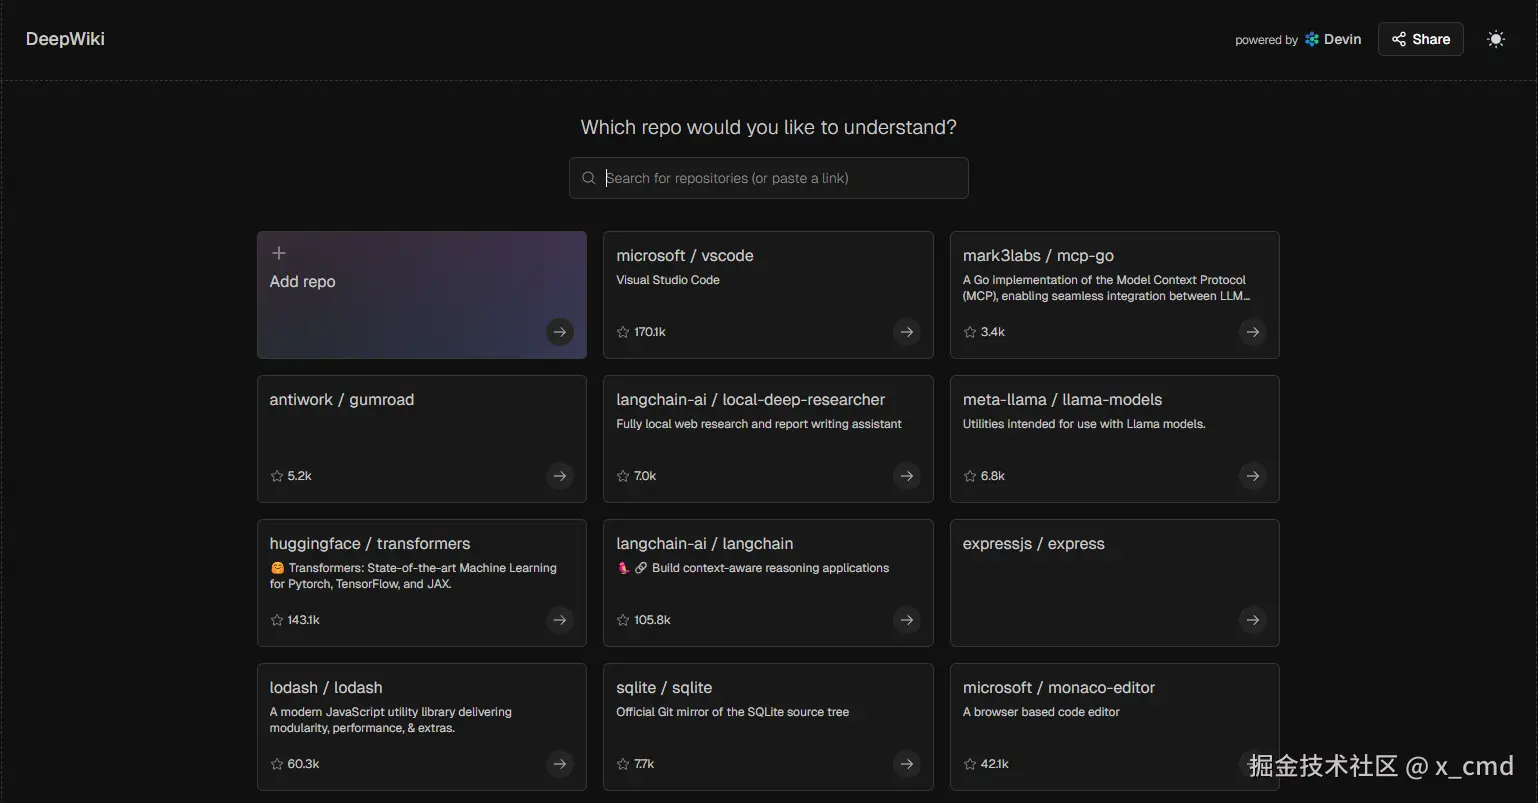Viewport: 1538px width, 803px height.
Task: Click the arrow on expressjs / express card
Action: click(x=1253, y=620)
